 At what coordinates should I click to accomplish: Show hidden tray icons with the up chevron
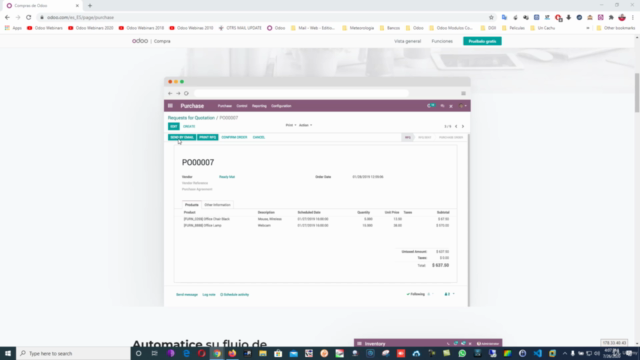tap(565, 353)
